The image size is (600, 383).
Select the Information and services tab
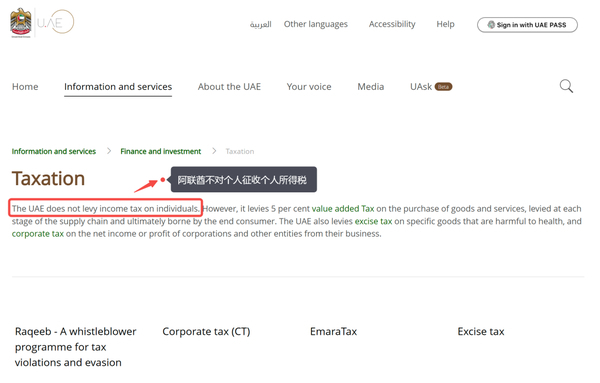pyautogui.click(x=118, y=87)
